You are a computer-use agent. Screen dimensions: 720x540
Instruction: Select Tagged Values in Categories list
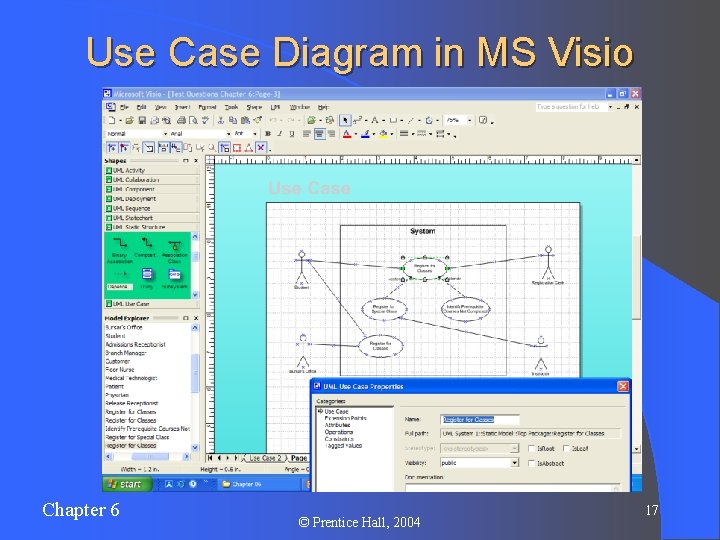click(343, 446)
